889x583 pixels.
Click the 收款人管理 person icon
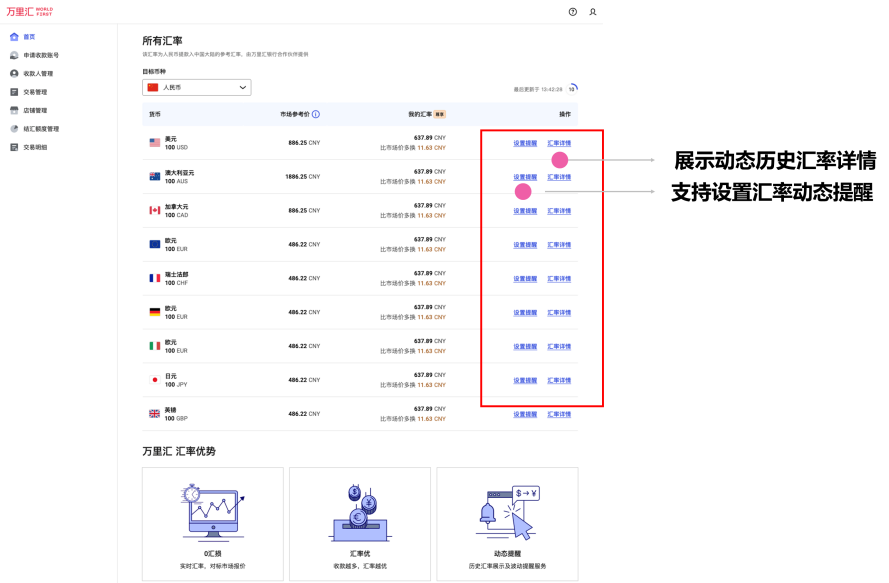coord(14,73)
